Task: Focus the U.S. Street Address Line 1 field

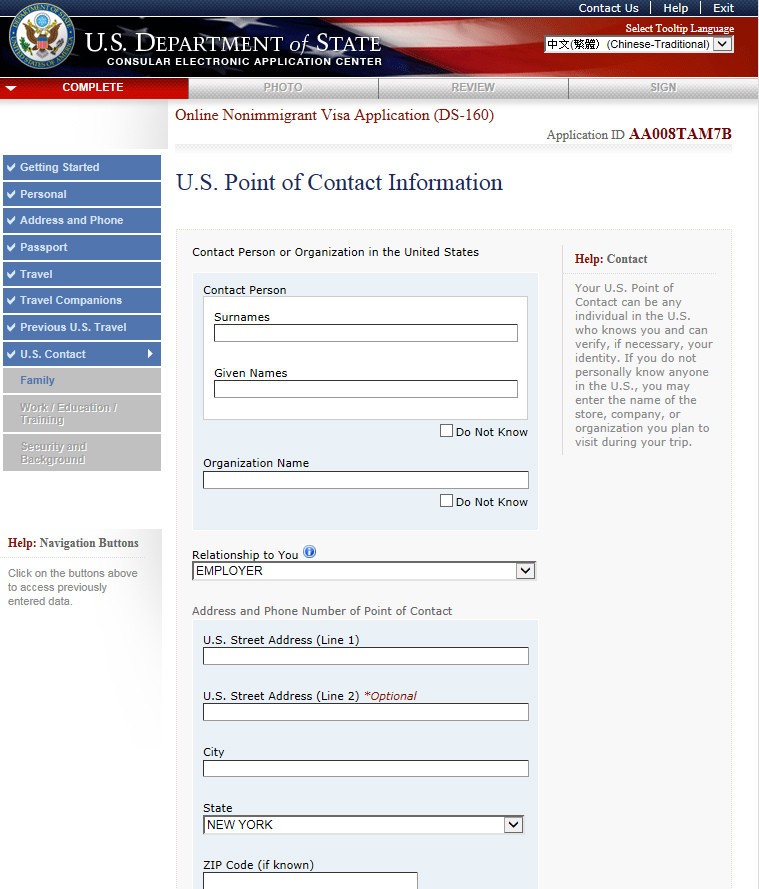Action: point(366,656)
